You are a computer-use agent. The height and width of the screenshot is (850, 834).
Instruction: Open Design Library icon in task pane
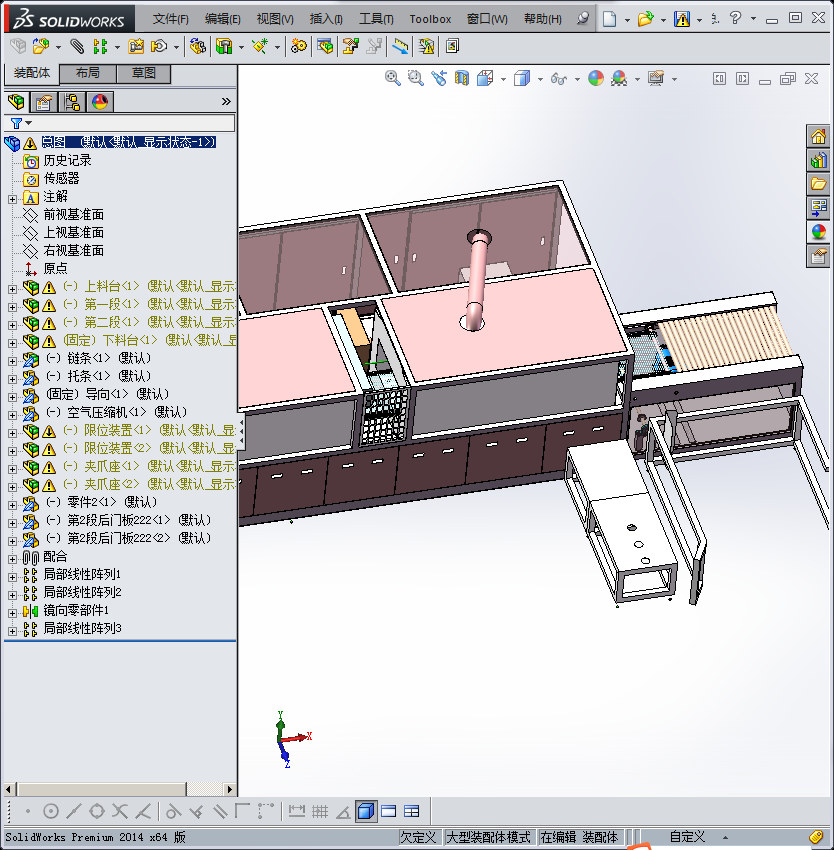point(819,160)
